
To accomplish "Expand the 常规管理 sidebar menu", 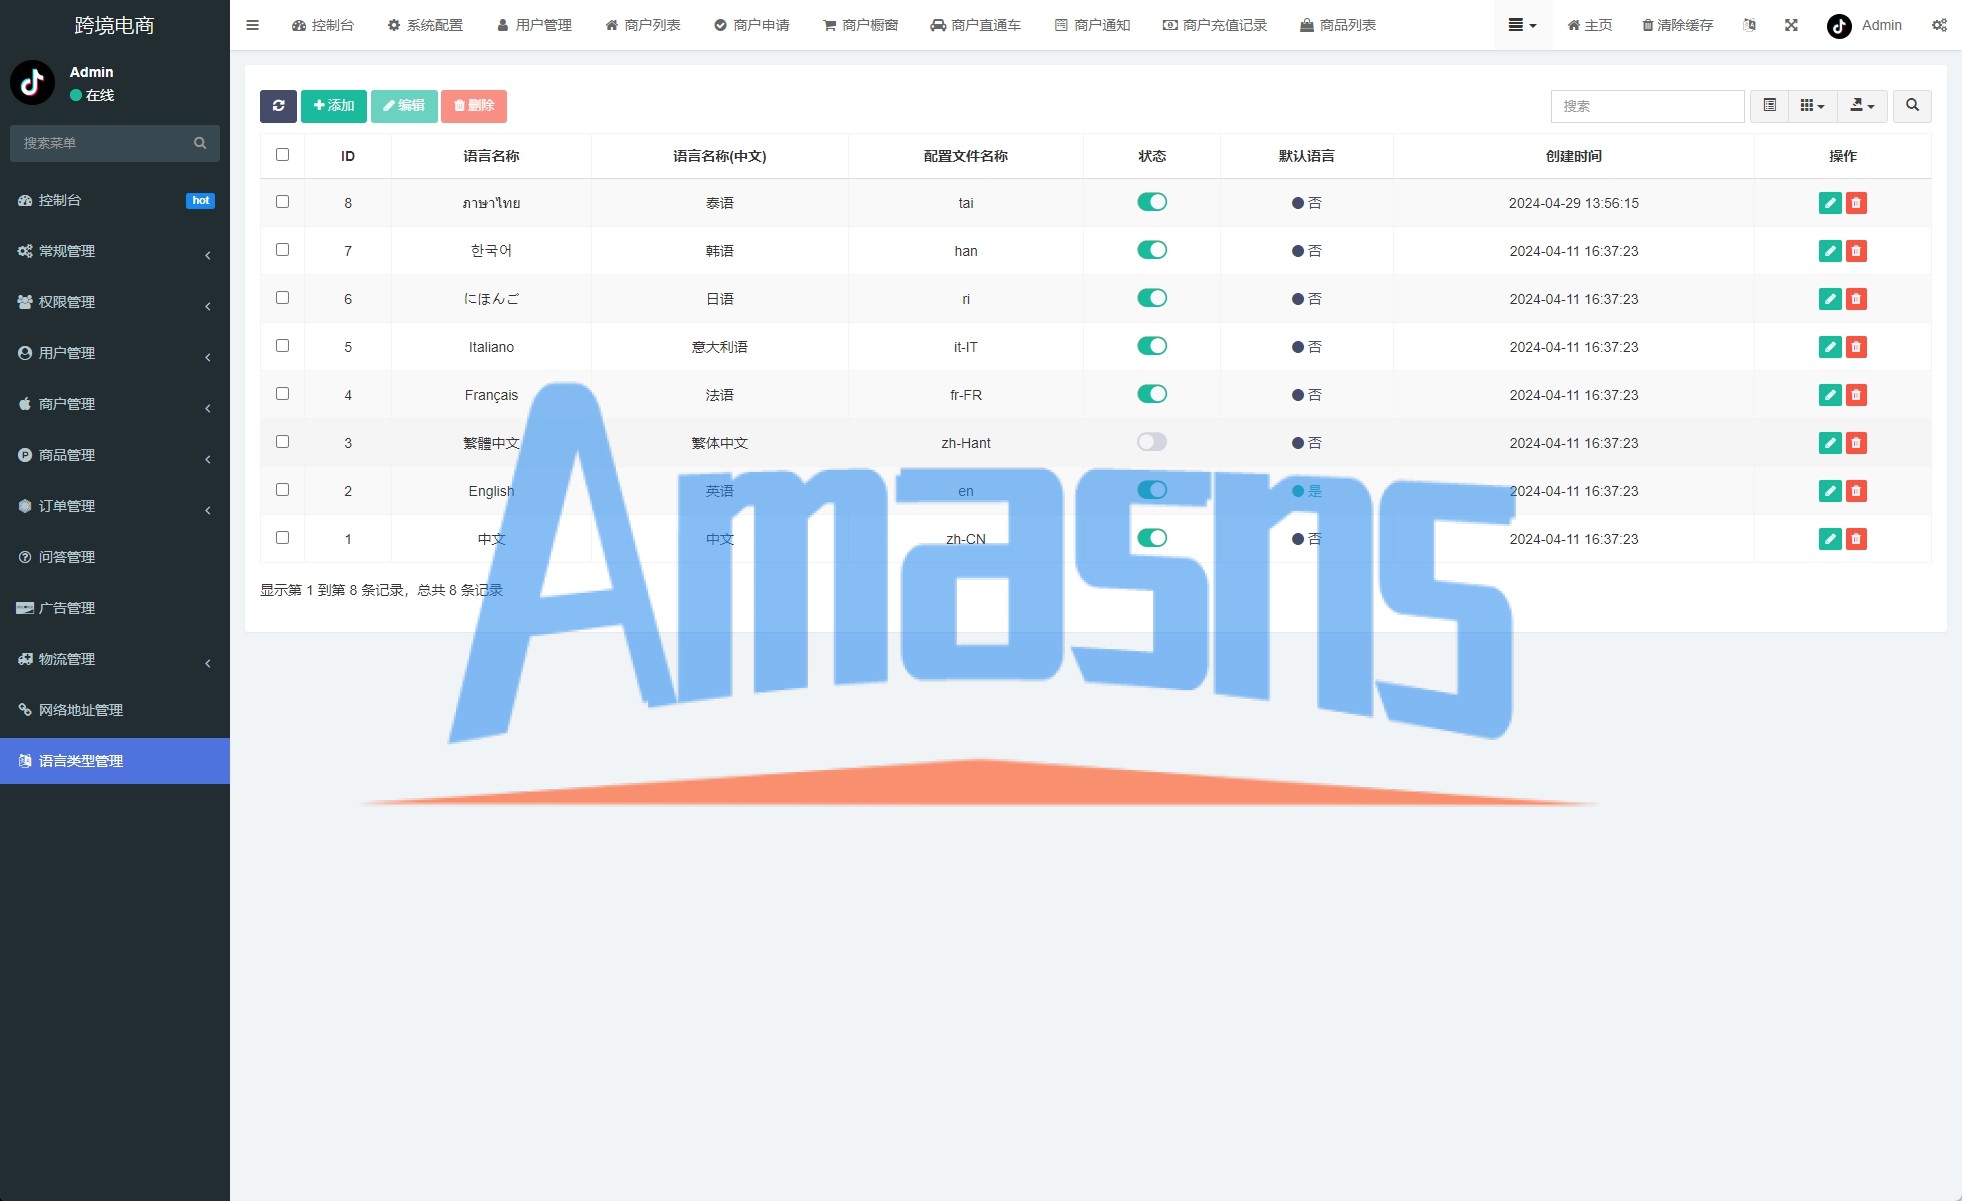I will [115, 251].
